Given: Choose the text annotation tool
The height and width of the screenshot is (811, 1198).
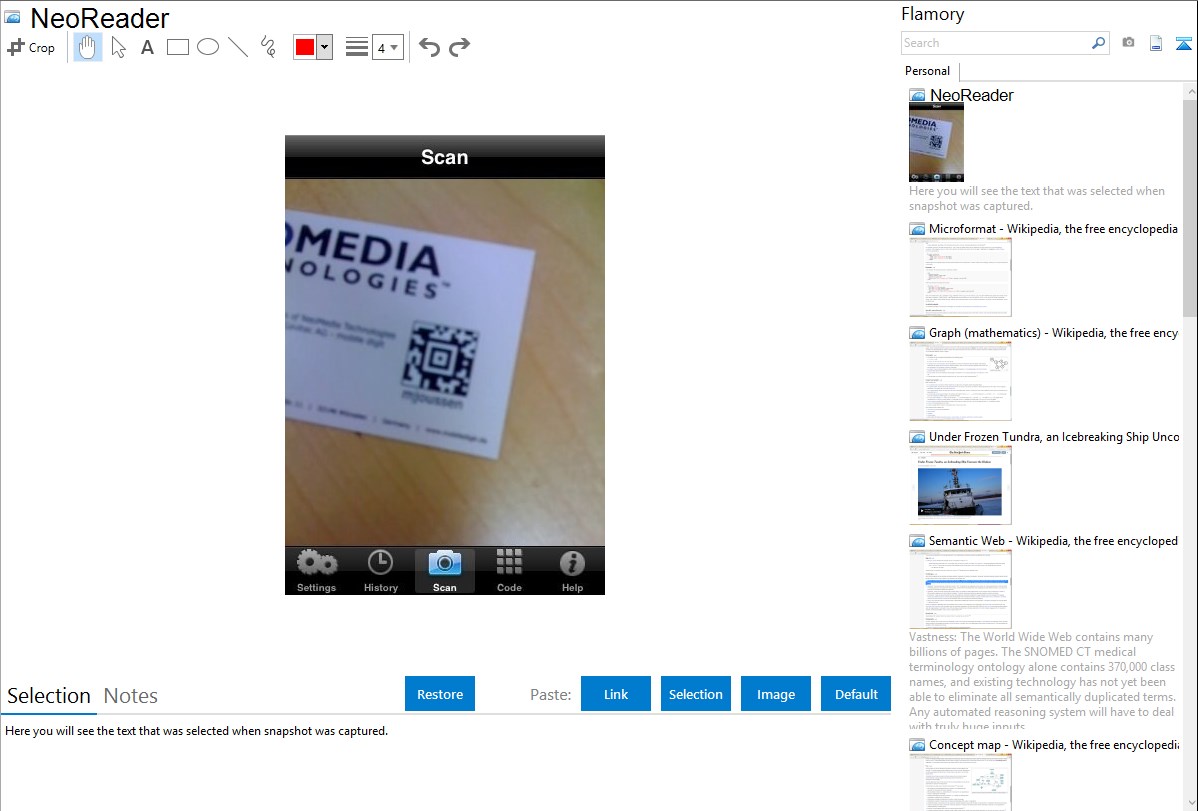Looking at the screenshot, I should (147, 47).
